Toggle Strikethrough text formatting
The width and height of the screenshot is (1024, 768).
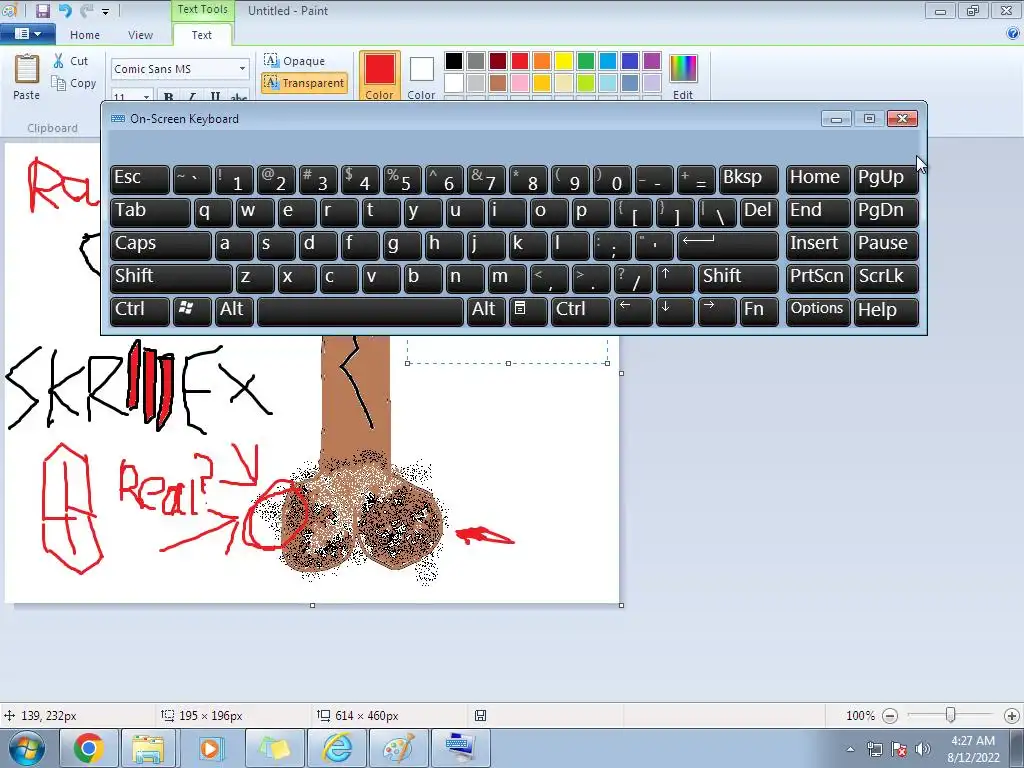pyautogui.click(x=238, y=97)
